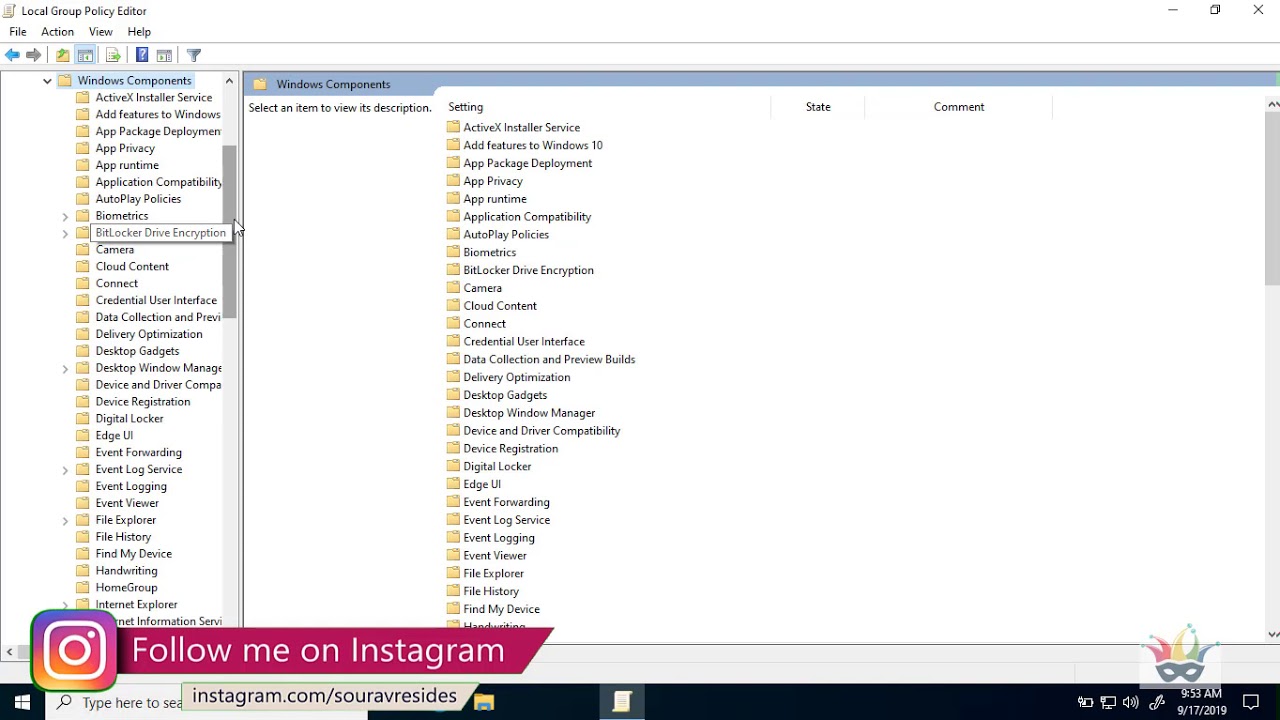Expand the Event Log Service tree node

[65, 469]
